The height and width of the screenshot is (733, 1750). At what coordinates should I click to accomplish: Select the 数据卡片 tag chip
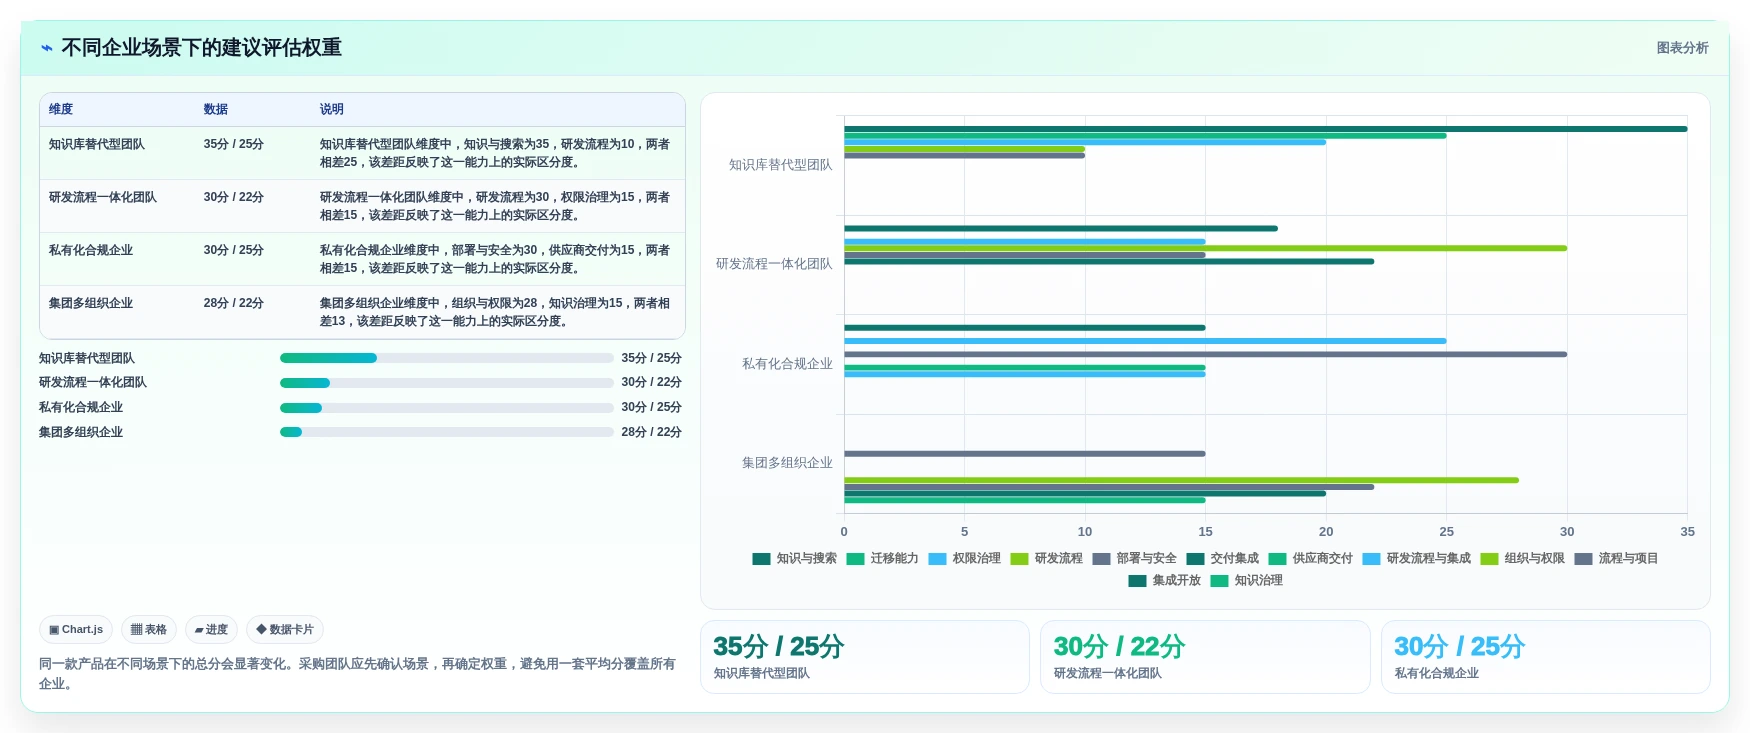[285, 630]
